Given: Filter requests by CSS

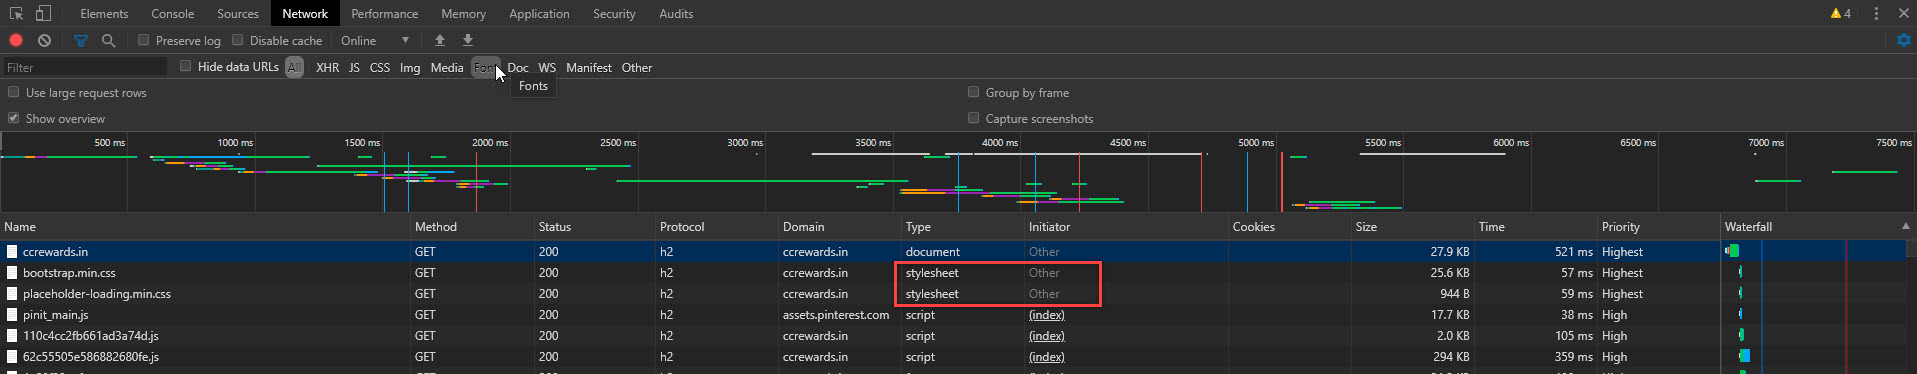Looking at the screenshot, I should click(380, 67).
